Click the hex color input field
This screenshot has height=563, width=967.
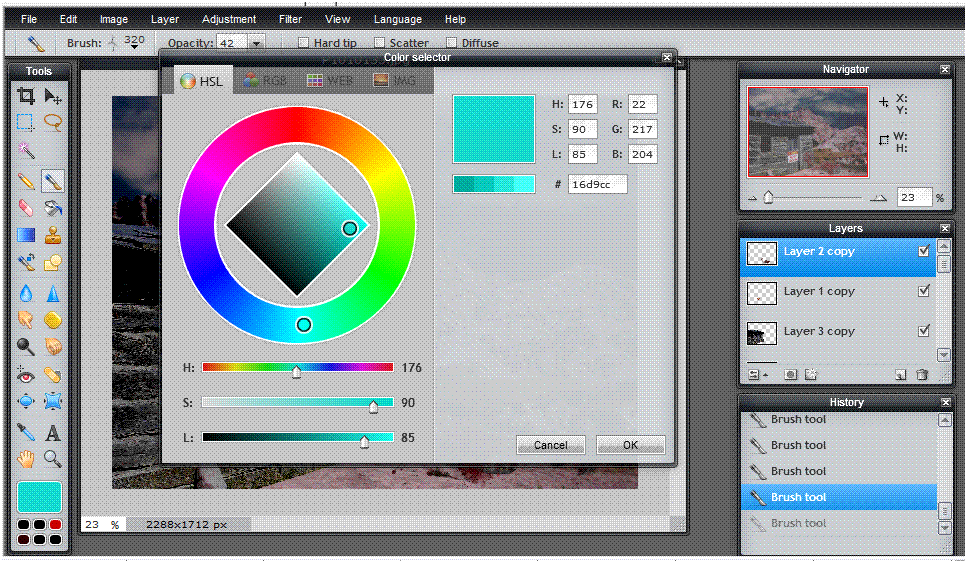596,184
